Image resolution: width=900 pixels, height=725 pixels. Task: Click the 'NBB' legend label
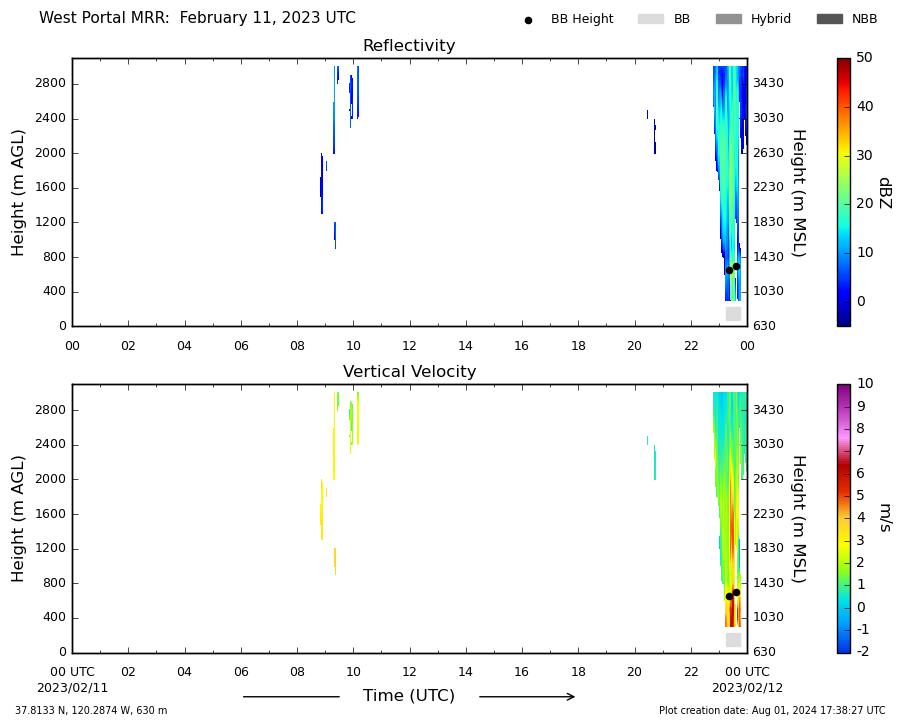coord(864,19)
